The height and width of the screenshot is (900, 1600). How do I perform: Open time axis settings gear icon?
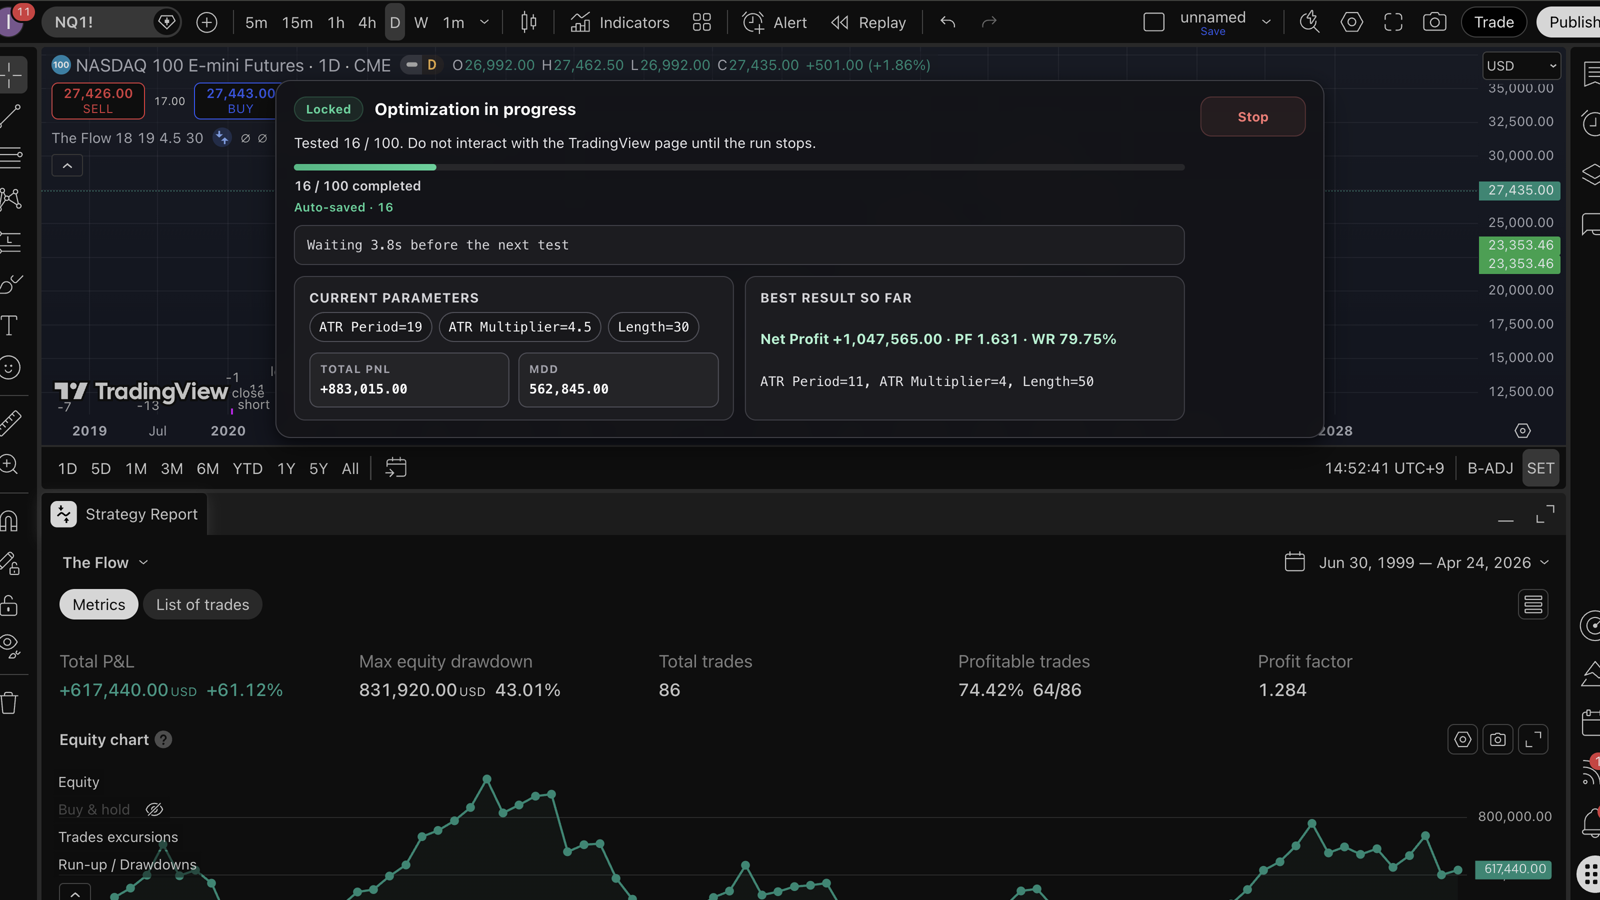(x=1522, y=431)
